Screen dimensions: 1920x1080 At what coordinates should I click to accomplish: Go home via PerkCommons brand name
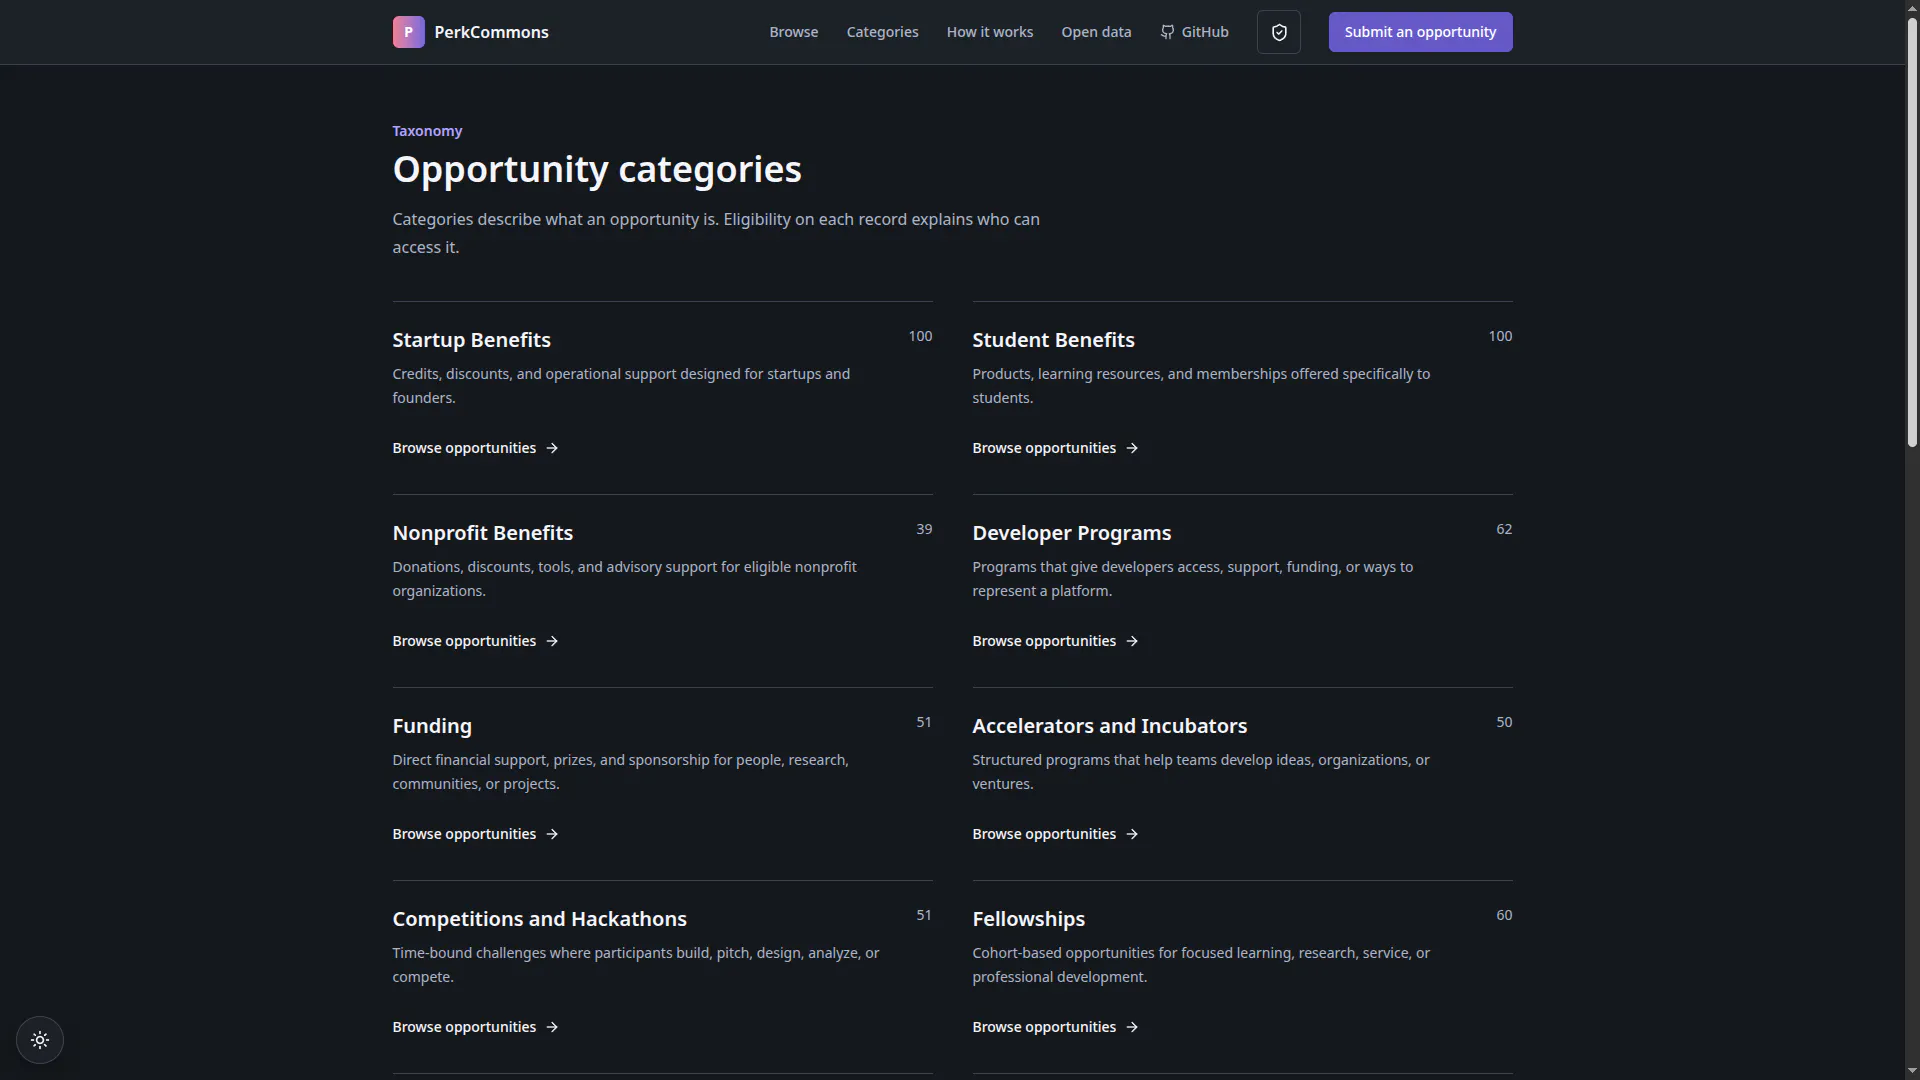tap(491, 32)
